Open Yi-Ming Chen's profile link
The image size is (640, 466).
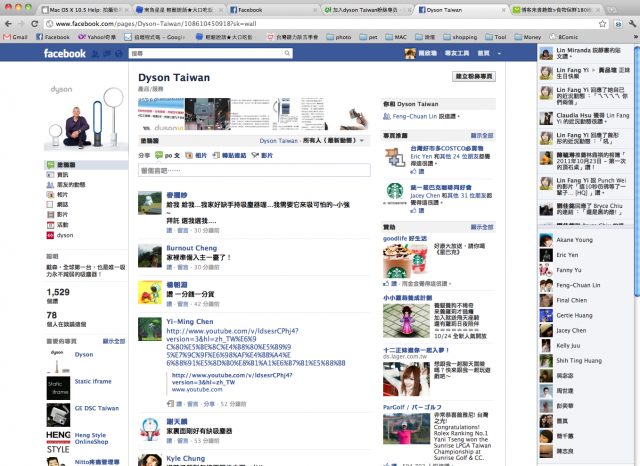[189, 322]
